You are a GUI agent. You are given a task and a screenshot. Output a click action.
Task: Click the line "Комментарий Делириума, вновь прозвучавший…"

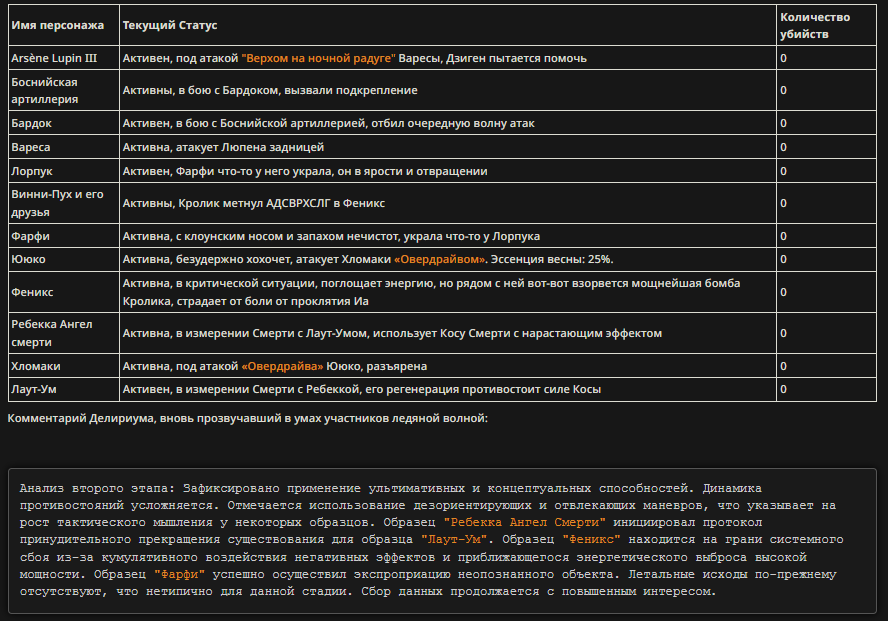click(x=247, y=418)
